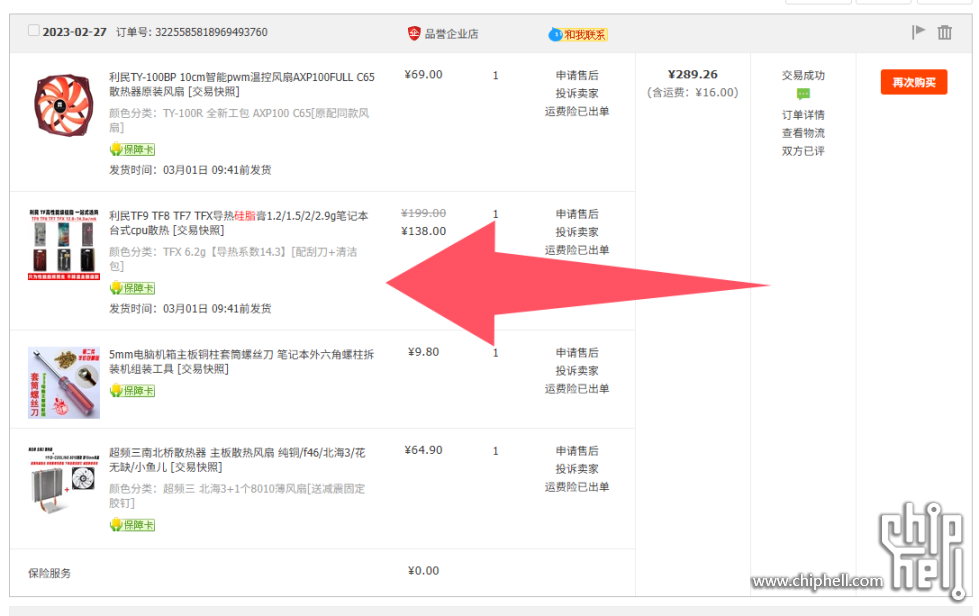Screen dimensions: 979x616
Task: Click the ¥9.80 screwdriver price
Action: [x=423, y=352]
